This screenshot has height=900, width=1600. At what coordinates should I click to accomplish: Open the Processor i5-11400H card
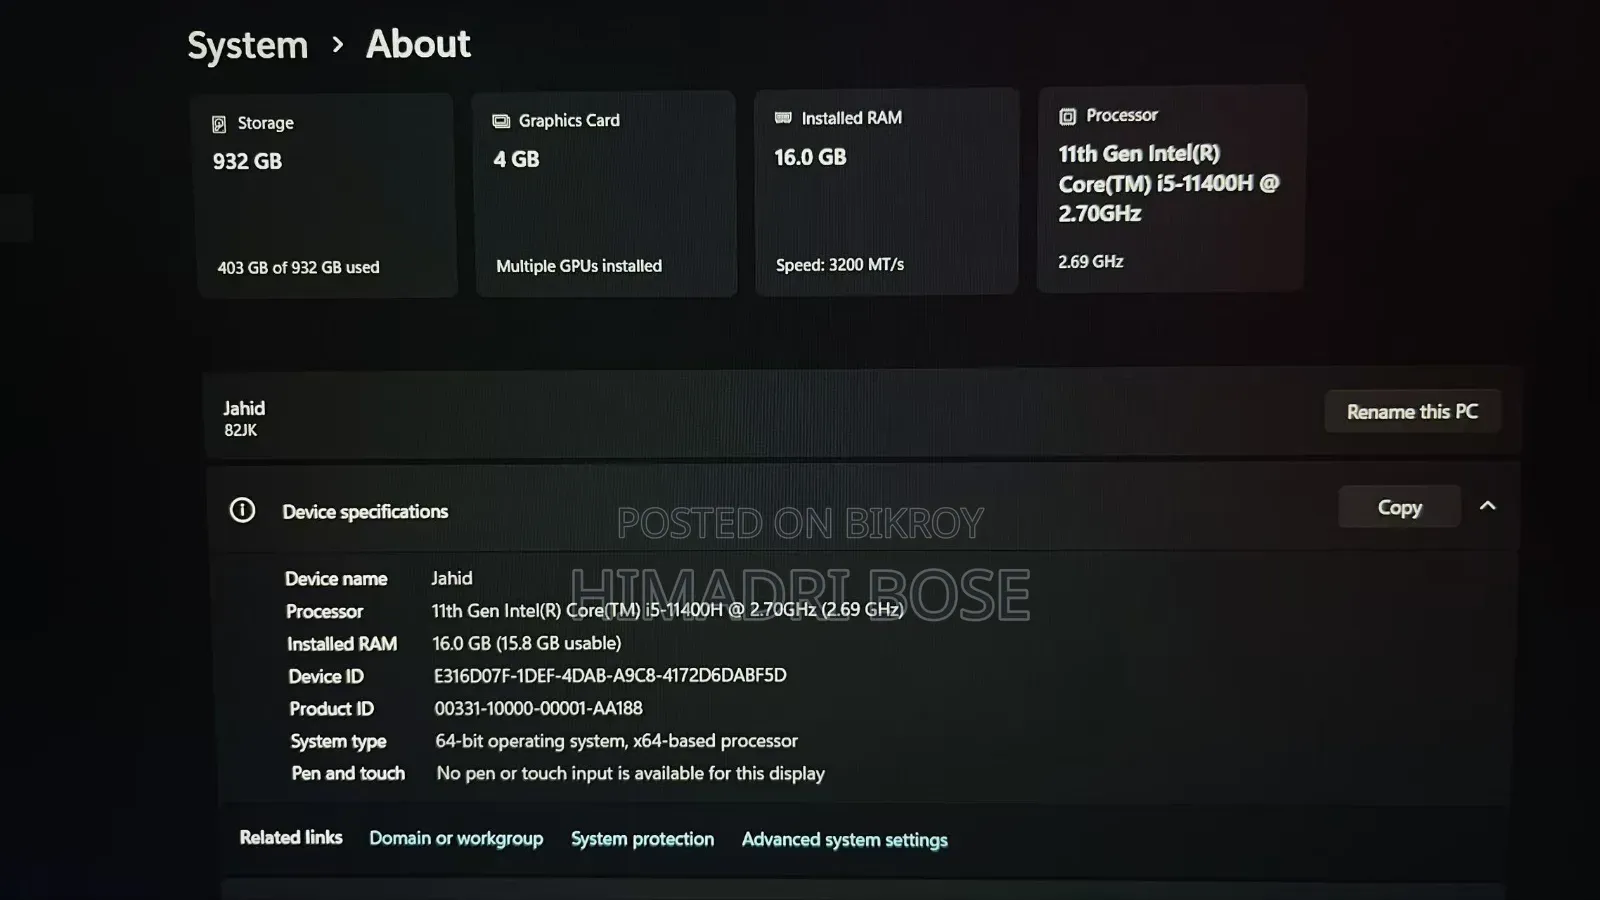(x=1171, y=189)
